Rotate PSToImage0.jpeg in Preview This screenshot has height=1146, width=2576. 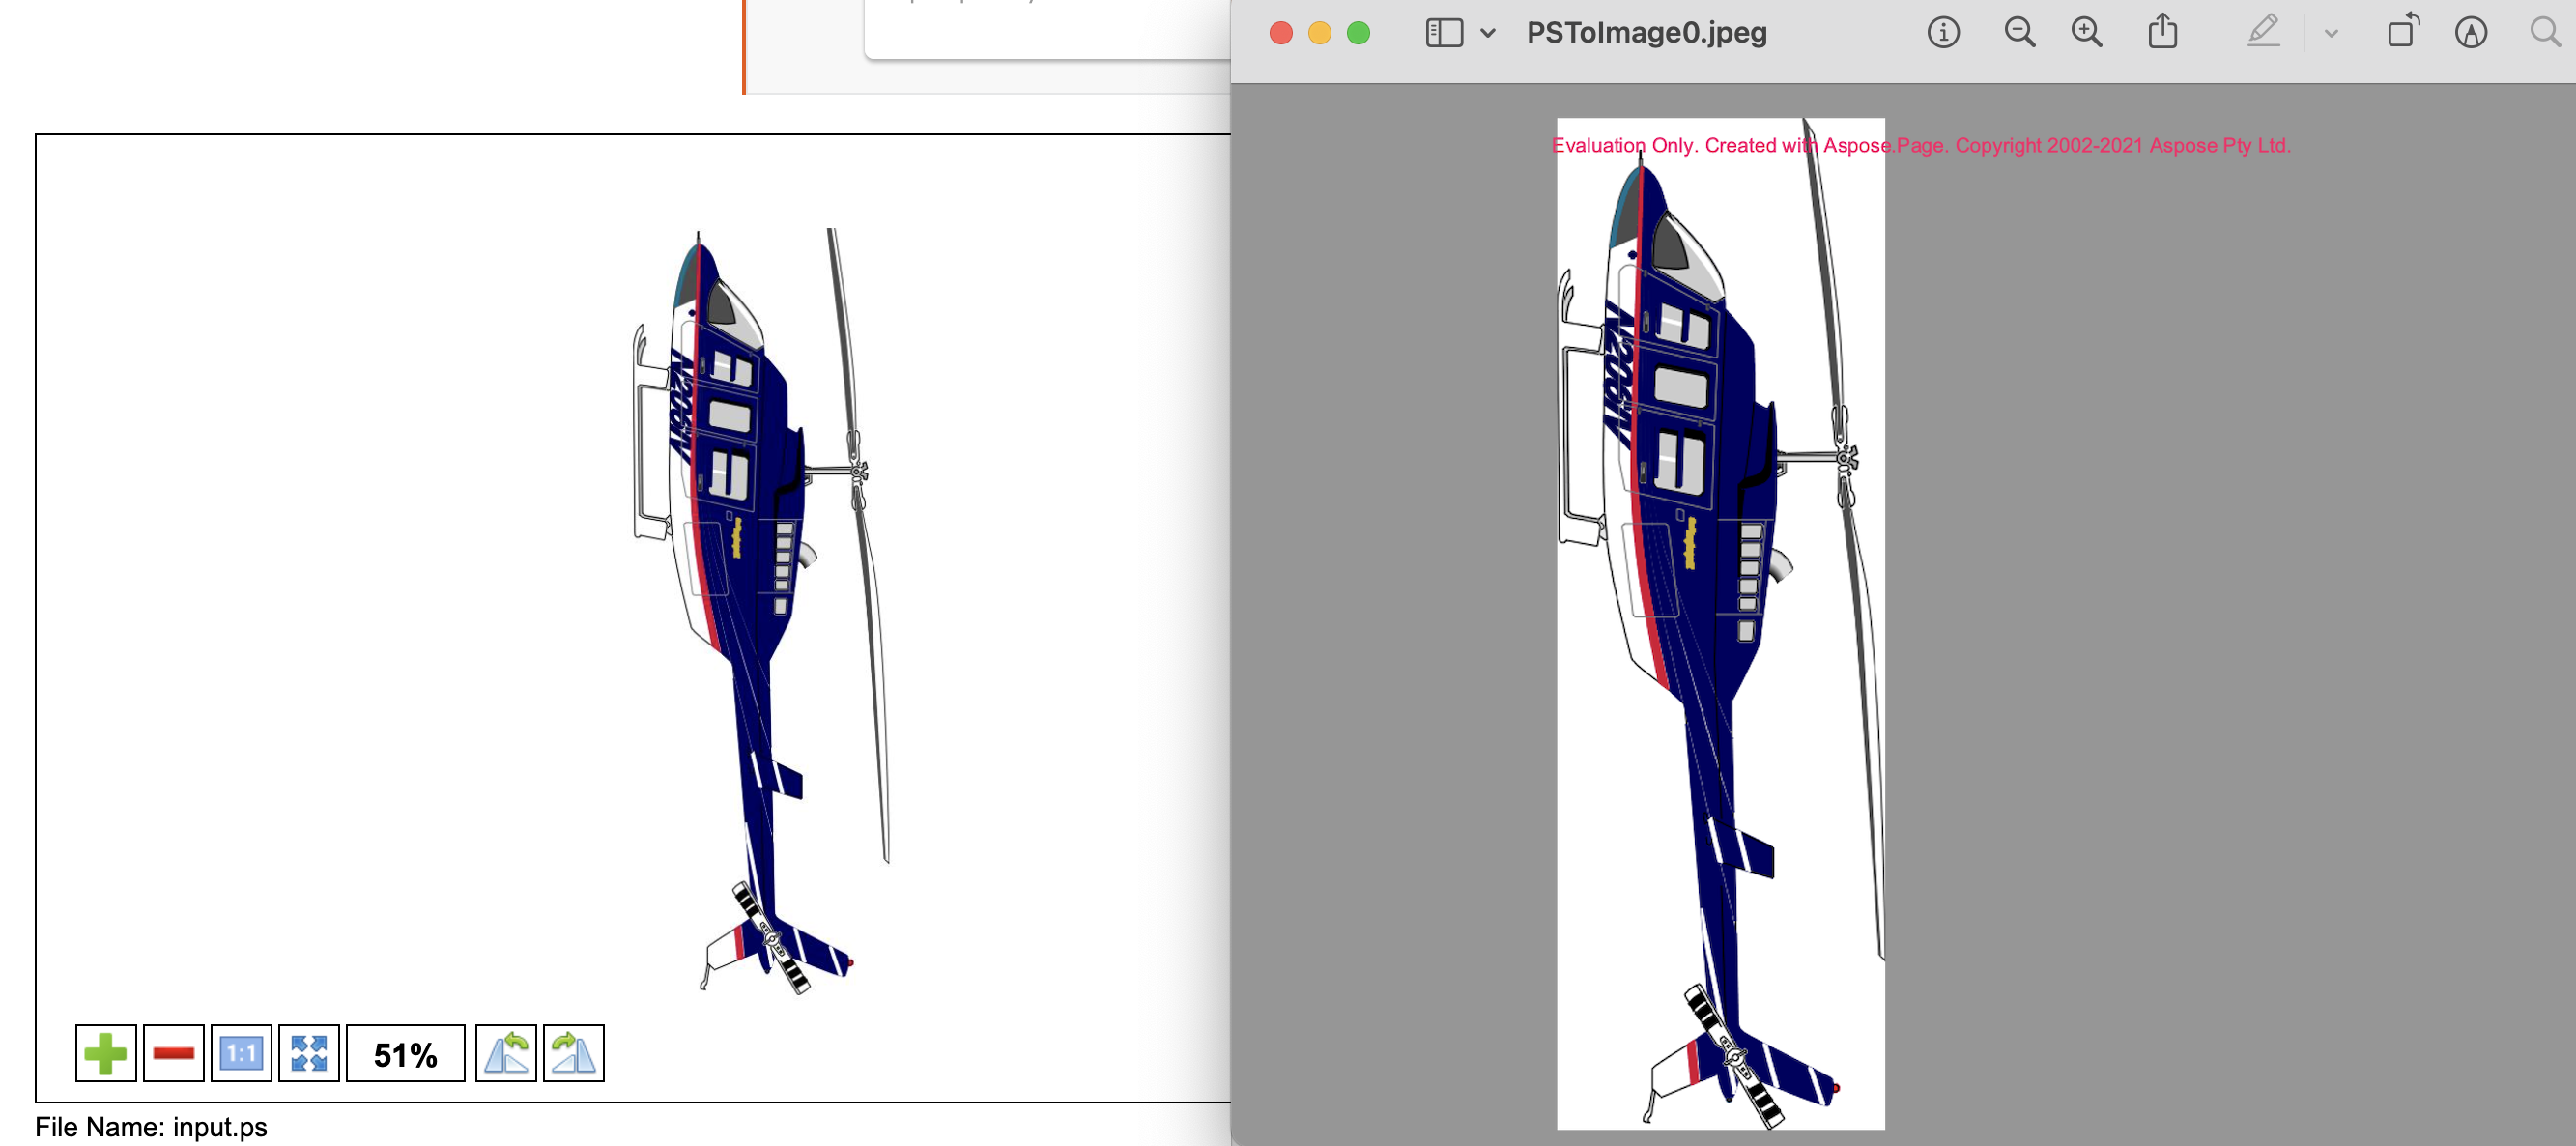(2402, 33)
